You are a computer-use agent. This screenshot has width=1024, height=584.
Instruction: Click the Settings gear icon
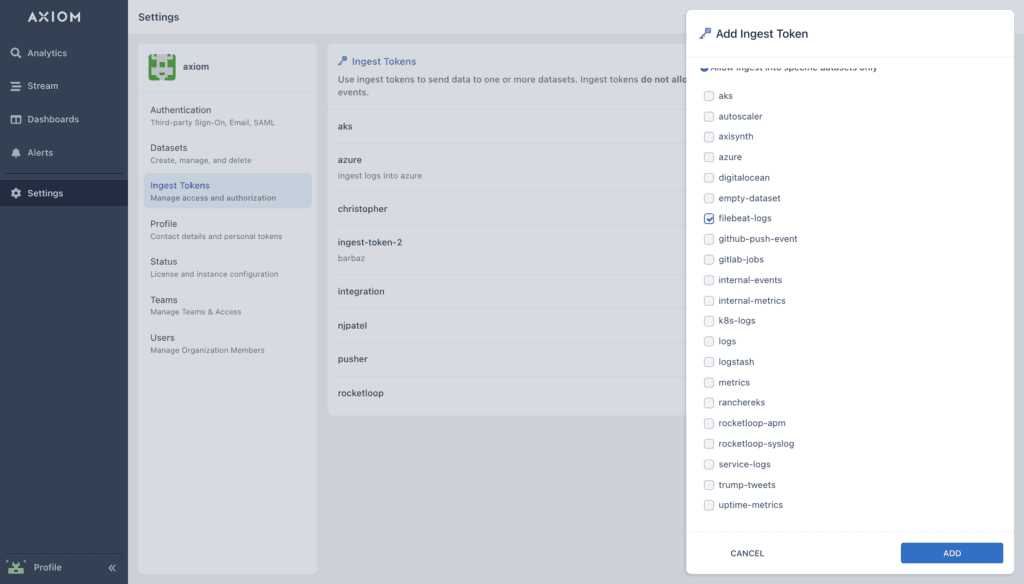[16, 193]
